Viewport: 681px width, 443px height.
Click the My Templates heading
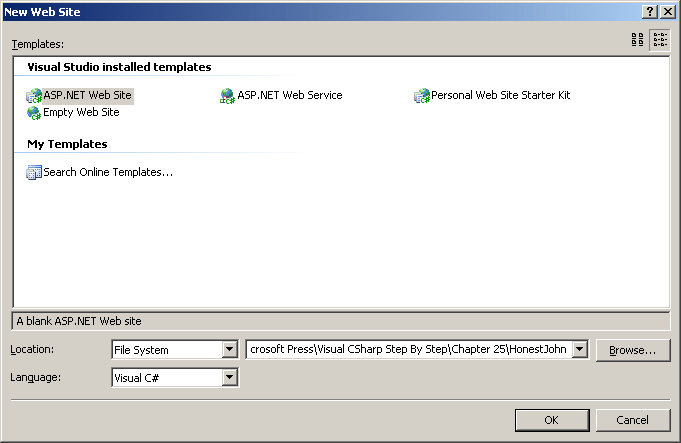coord(67,144)
